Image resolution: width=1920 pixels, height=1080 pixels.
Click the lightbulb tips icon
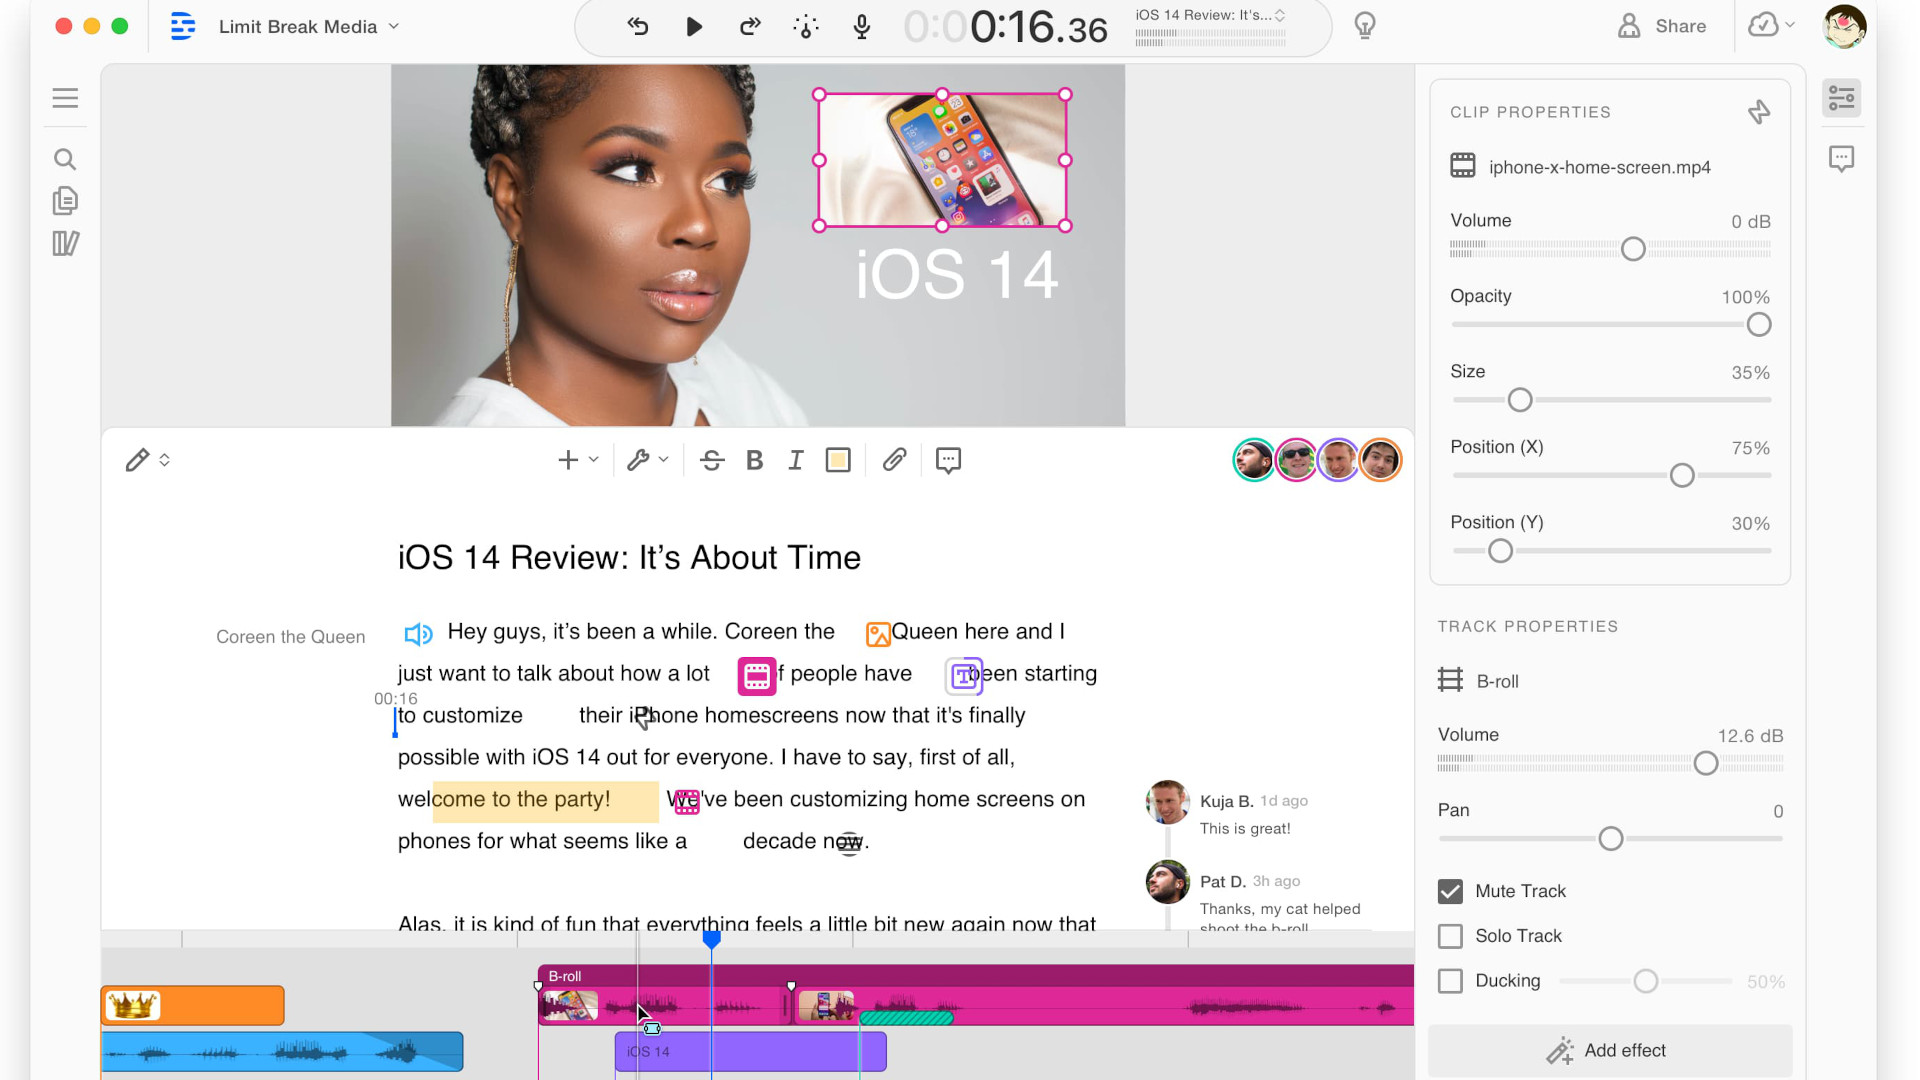click(1365, 26)
